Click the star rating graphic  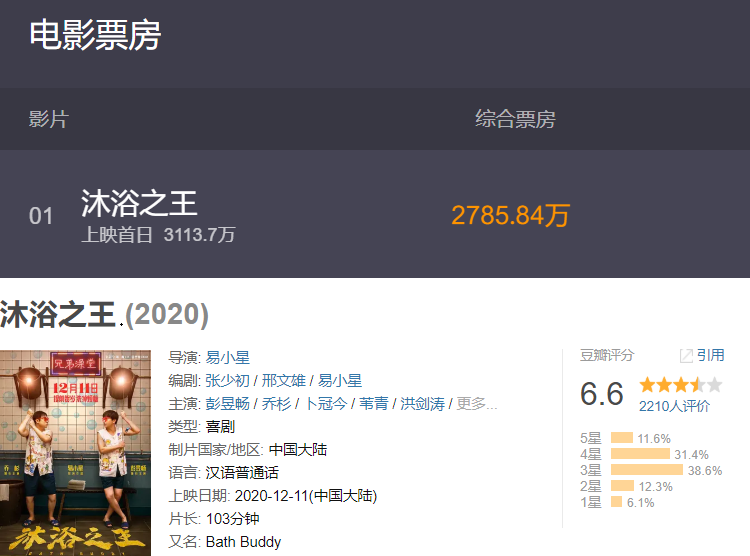coord(681,385)
